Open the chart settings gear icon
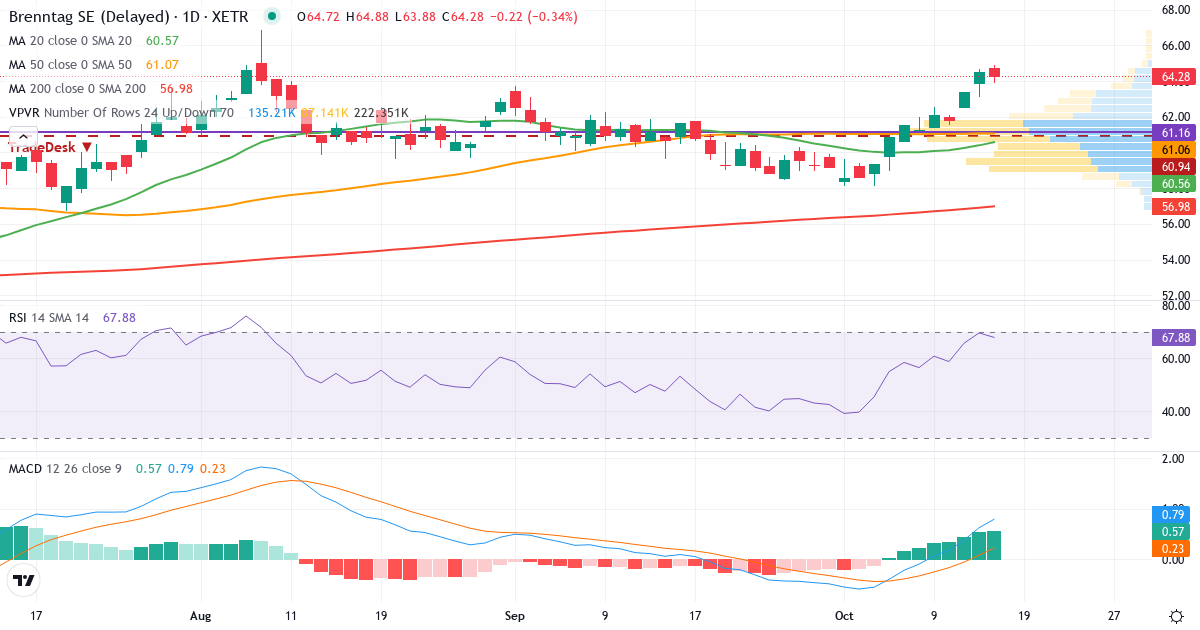This screenshot has width=1200, height=630. pyautogui.click(x=1177, y=617)
